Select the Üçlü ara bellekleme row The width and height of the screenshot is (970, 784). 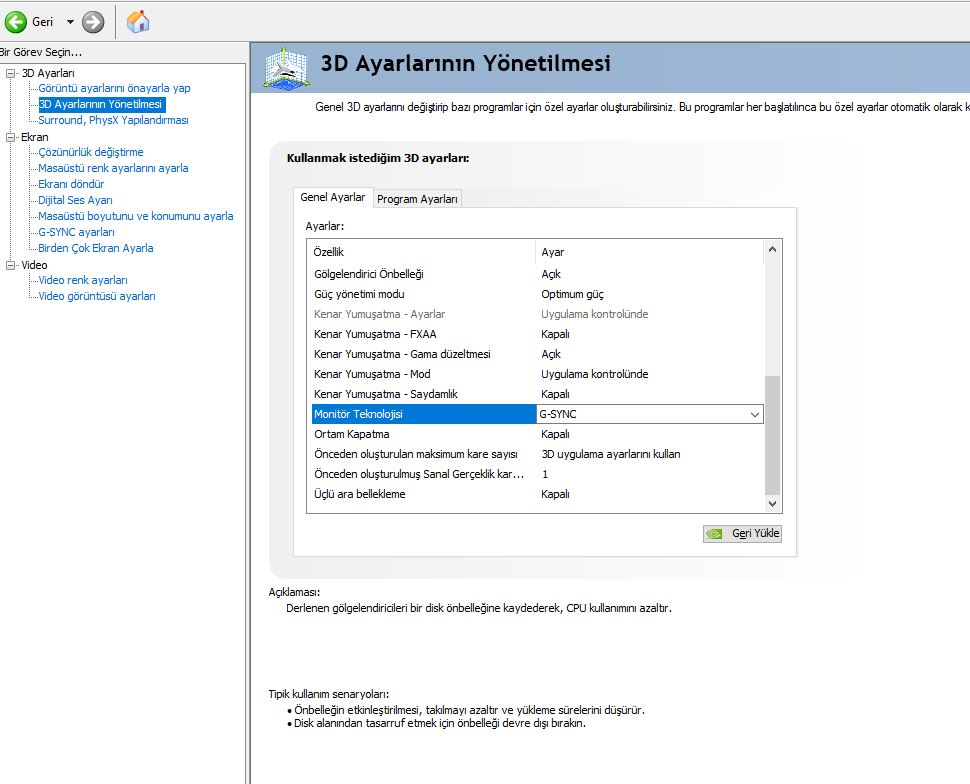536,494
